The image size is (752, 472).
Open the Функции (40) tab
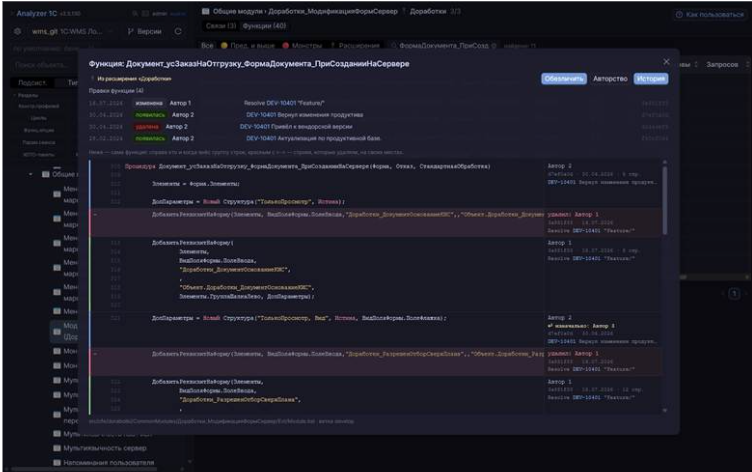coord(264,25)
